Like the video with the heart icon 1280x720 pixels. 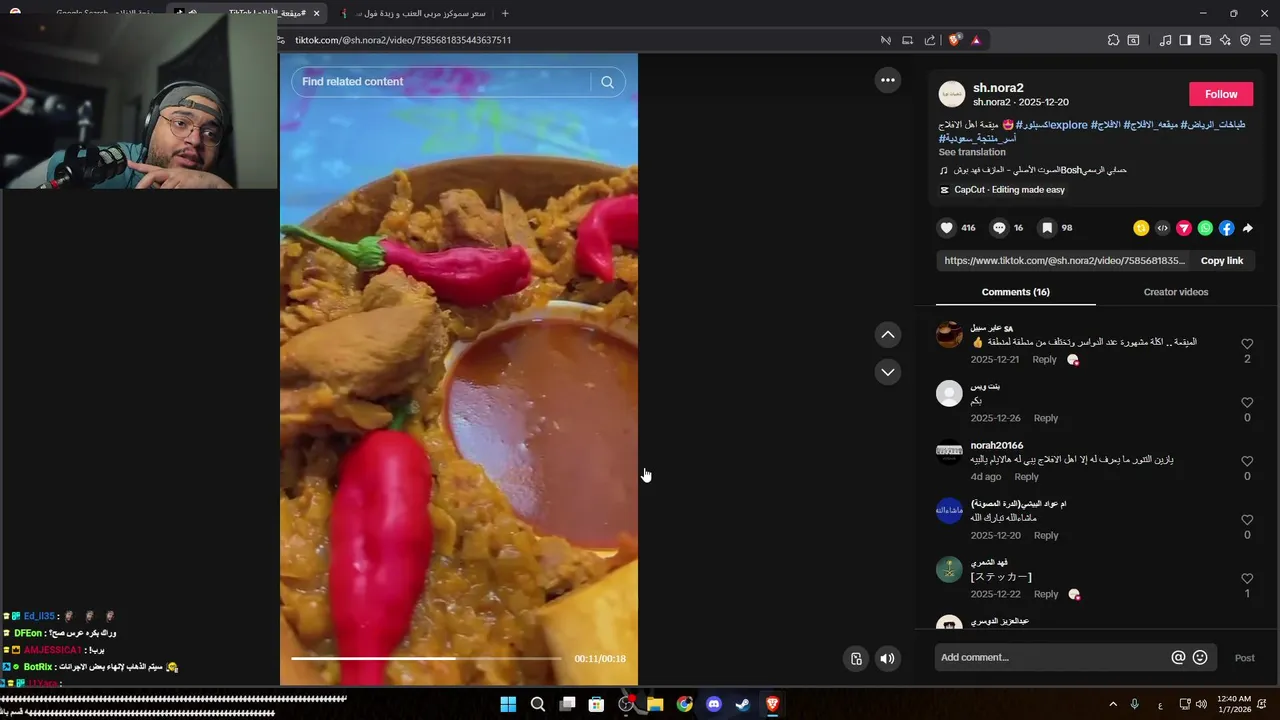click(946, 228)
